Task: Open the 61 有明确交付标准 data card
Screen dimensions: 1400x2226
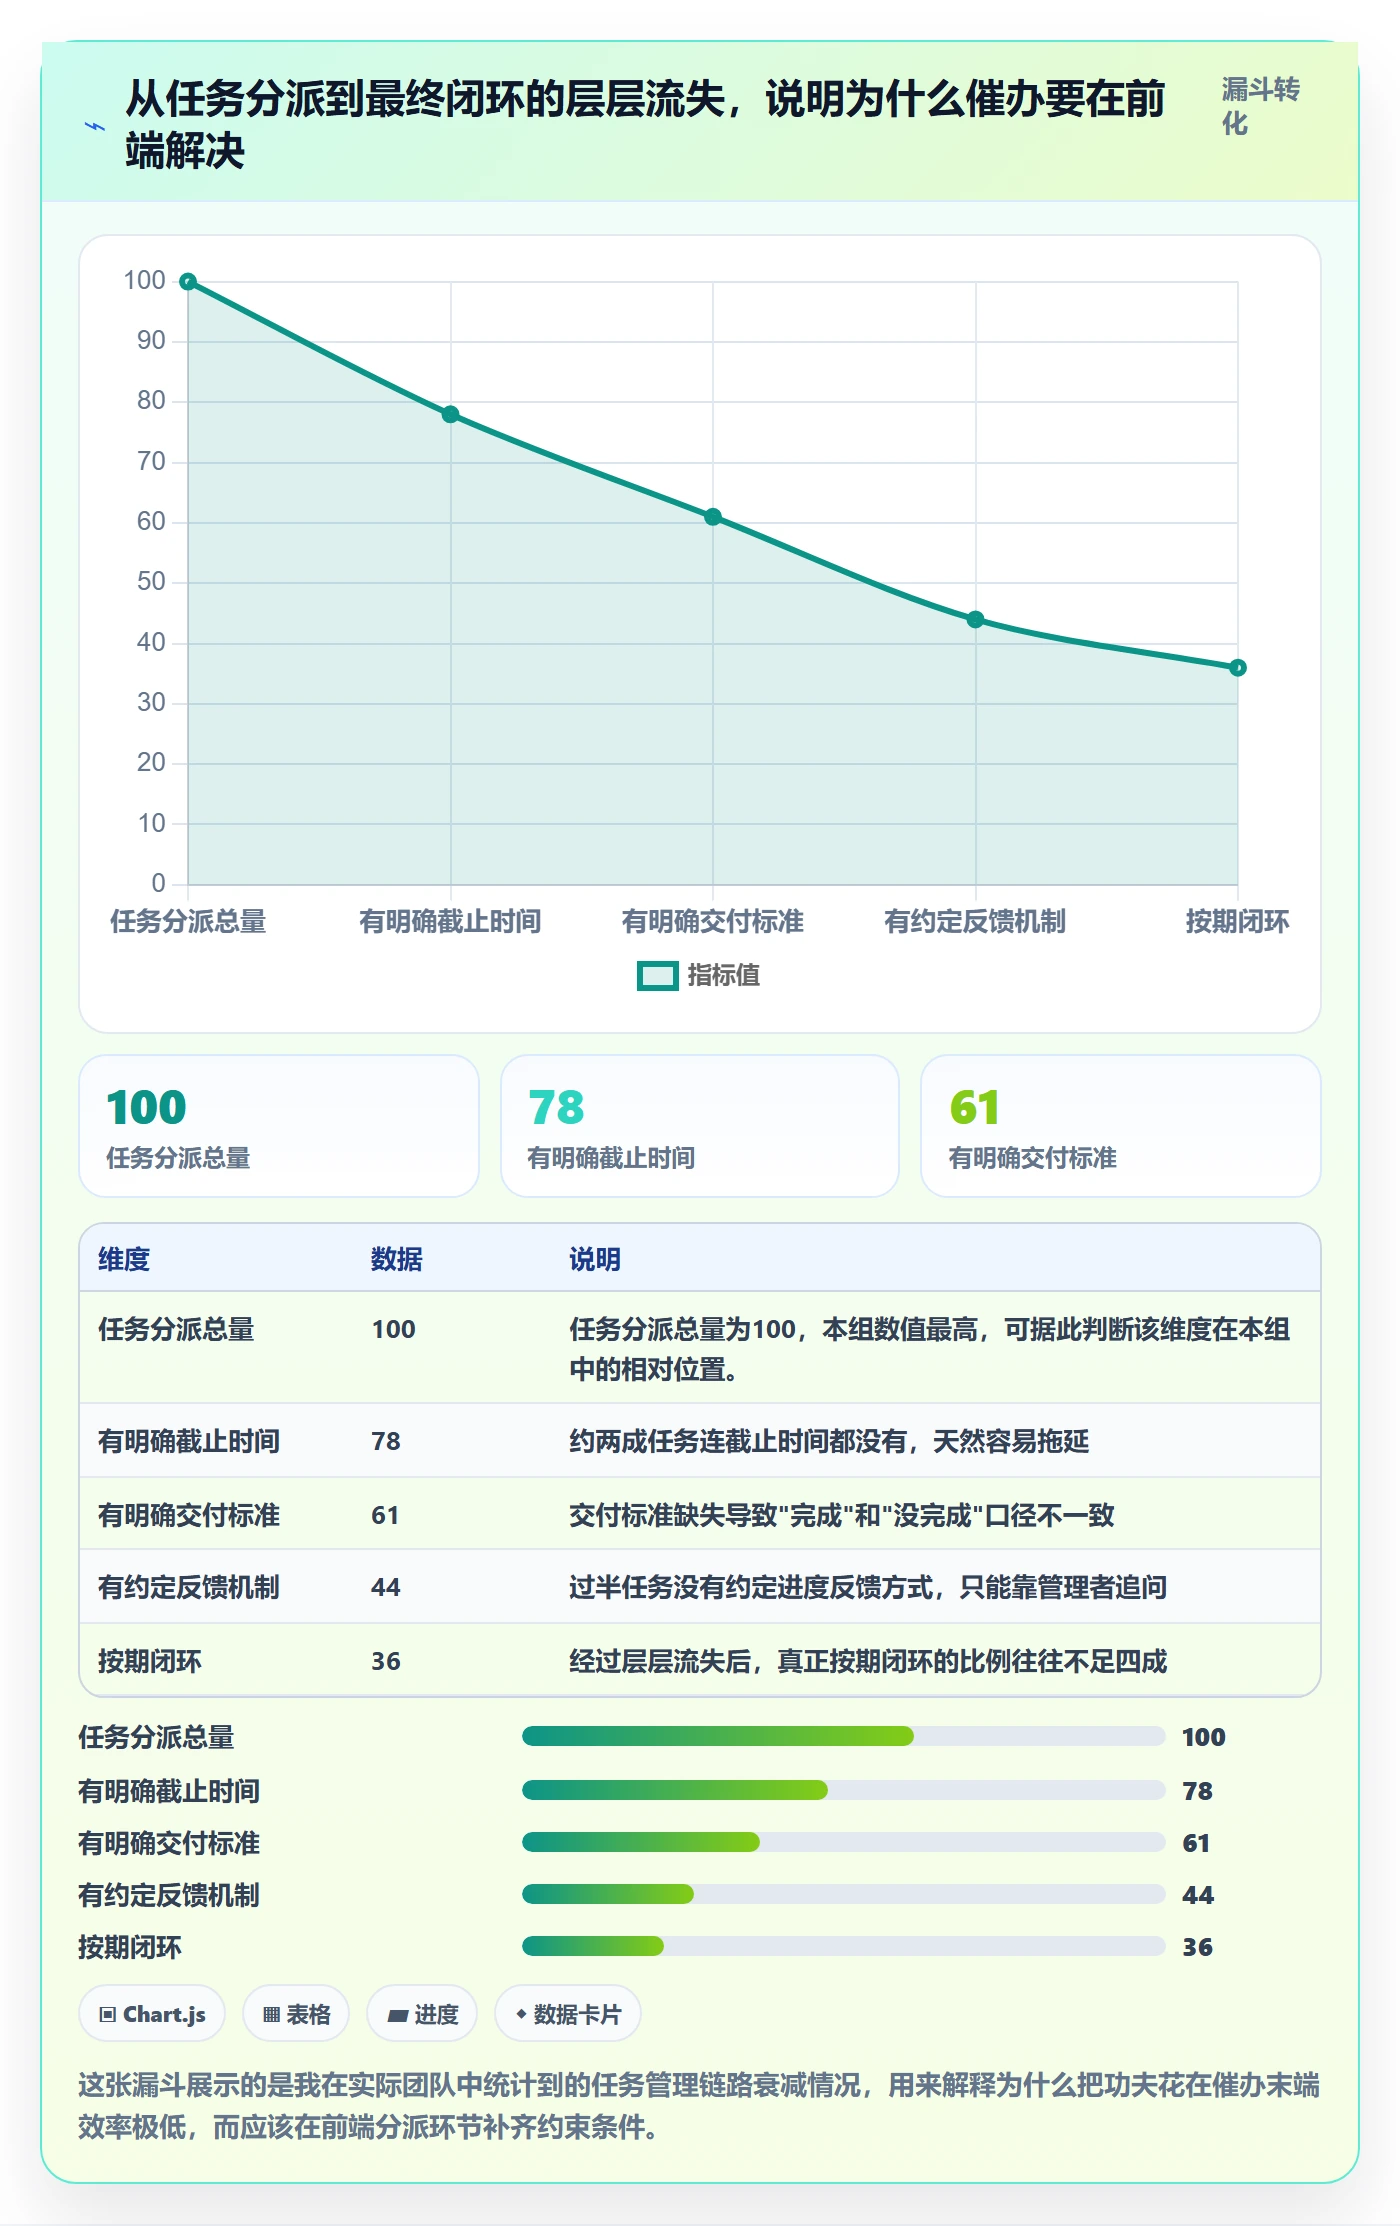Action: [1121, 1126]
